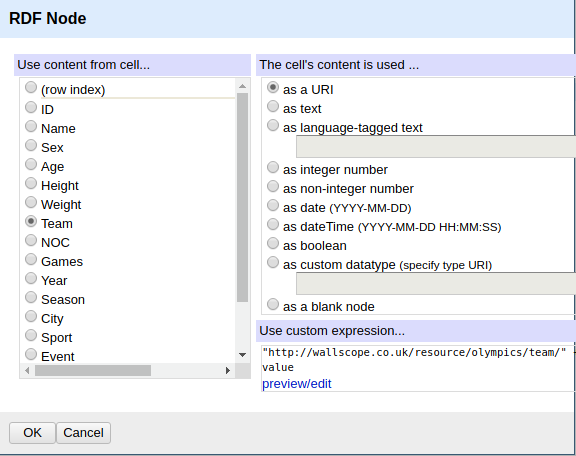Screen dimensions: 576x456
Task: Set content used as text
Action: click(x=273, y=107)
